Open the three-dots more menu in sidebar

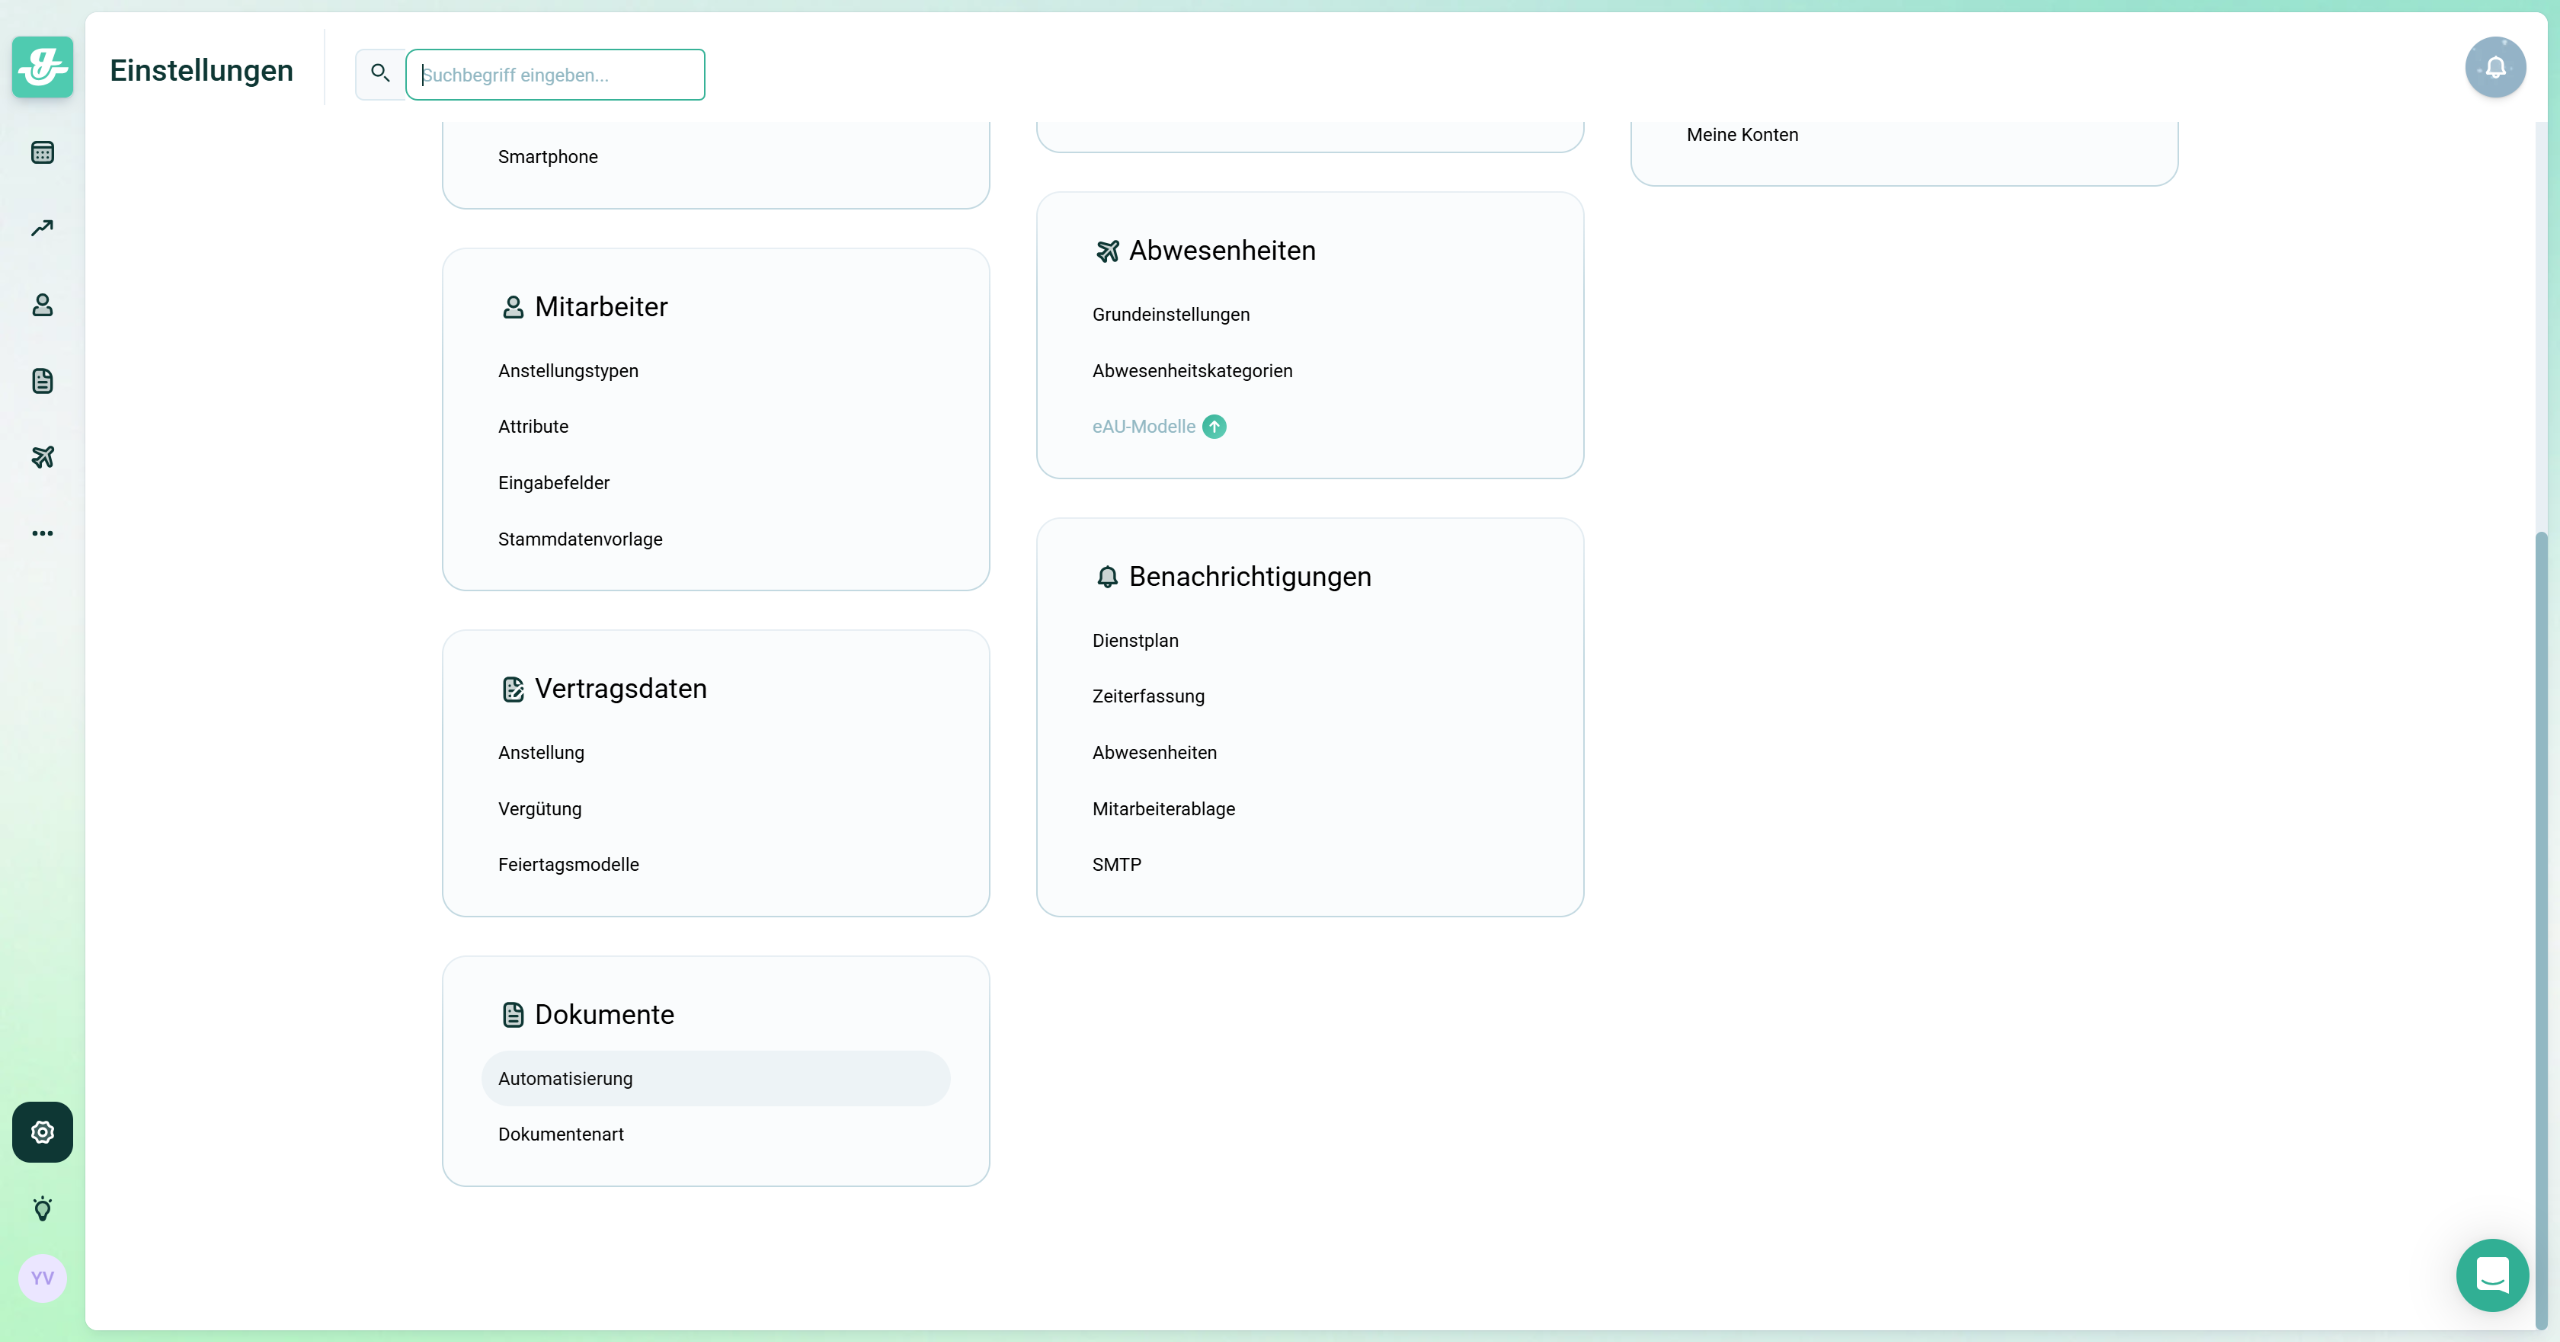42,533
